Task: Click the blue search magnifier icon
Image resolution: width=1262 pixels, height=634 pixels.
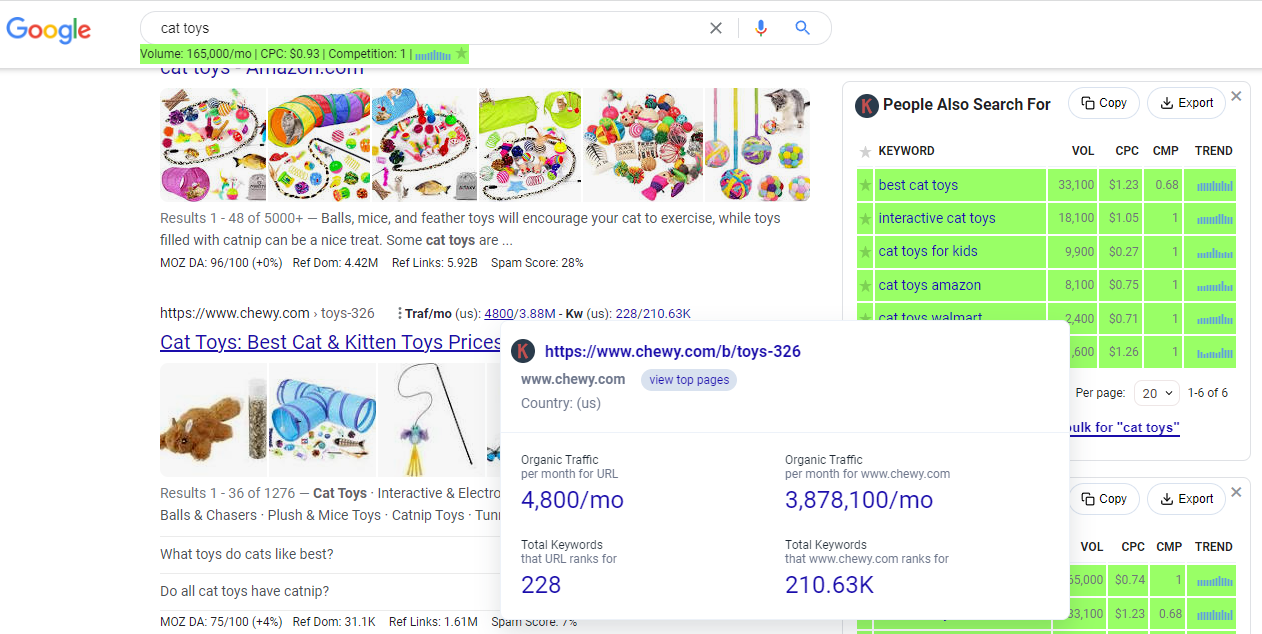Action: coord(802,28)
